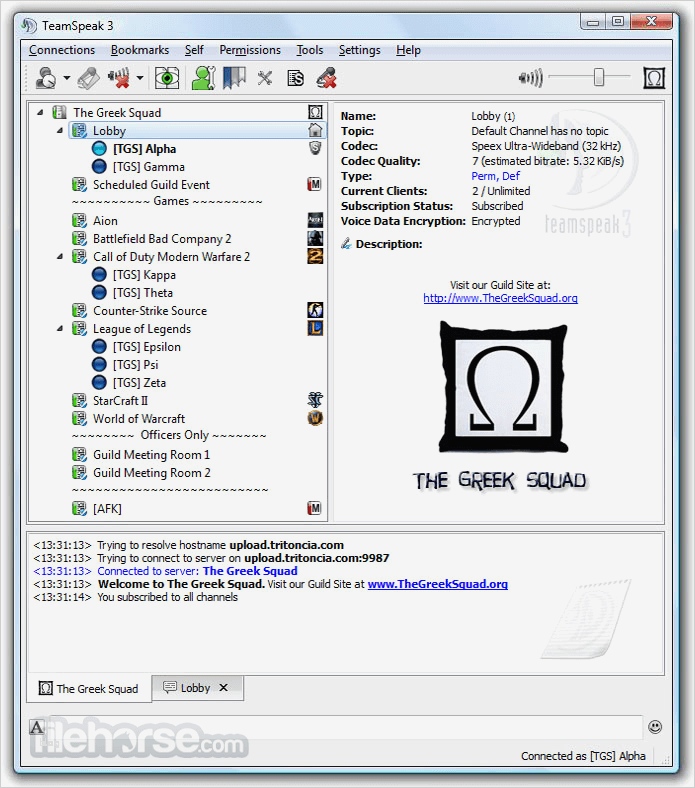Click the speaker volume icon
This screenshot has height=788, width=695.
pos(531,78)
